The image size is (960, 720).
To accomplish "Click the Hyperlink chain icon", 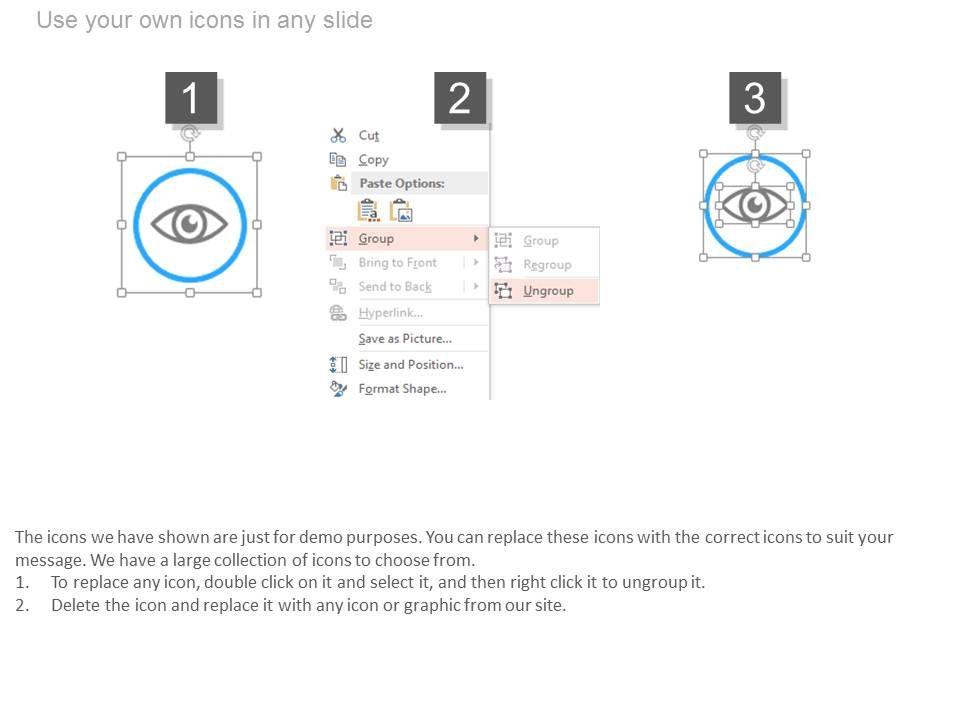I will [x=338, y=313].
